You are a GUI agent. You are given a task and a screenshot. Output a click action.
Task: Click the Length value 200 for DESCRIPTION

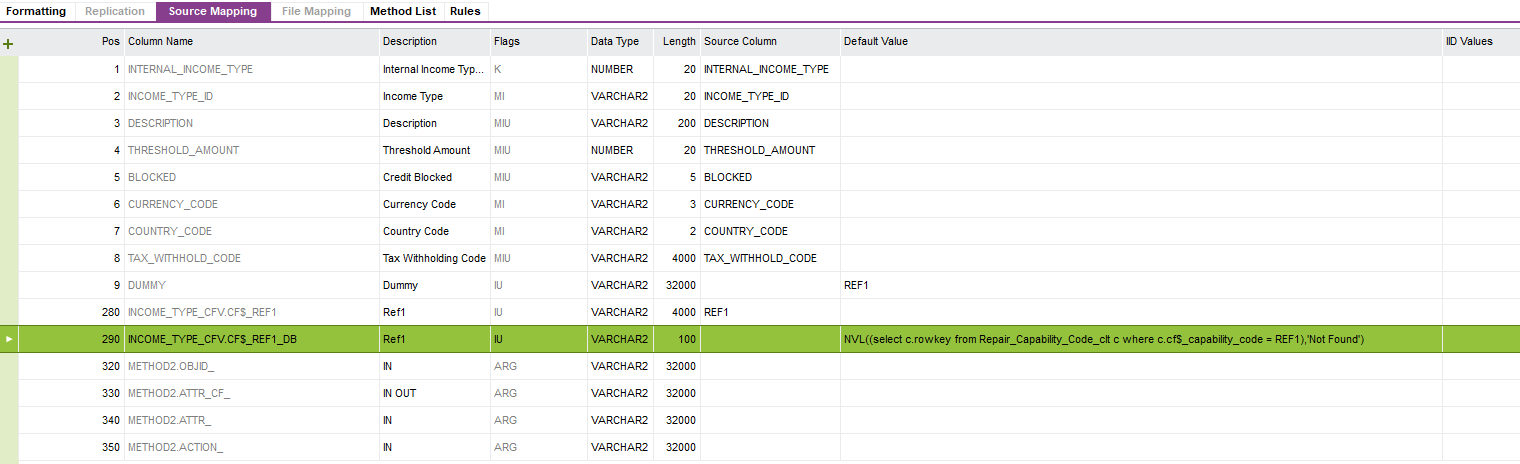[685, 124]
